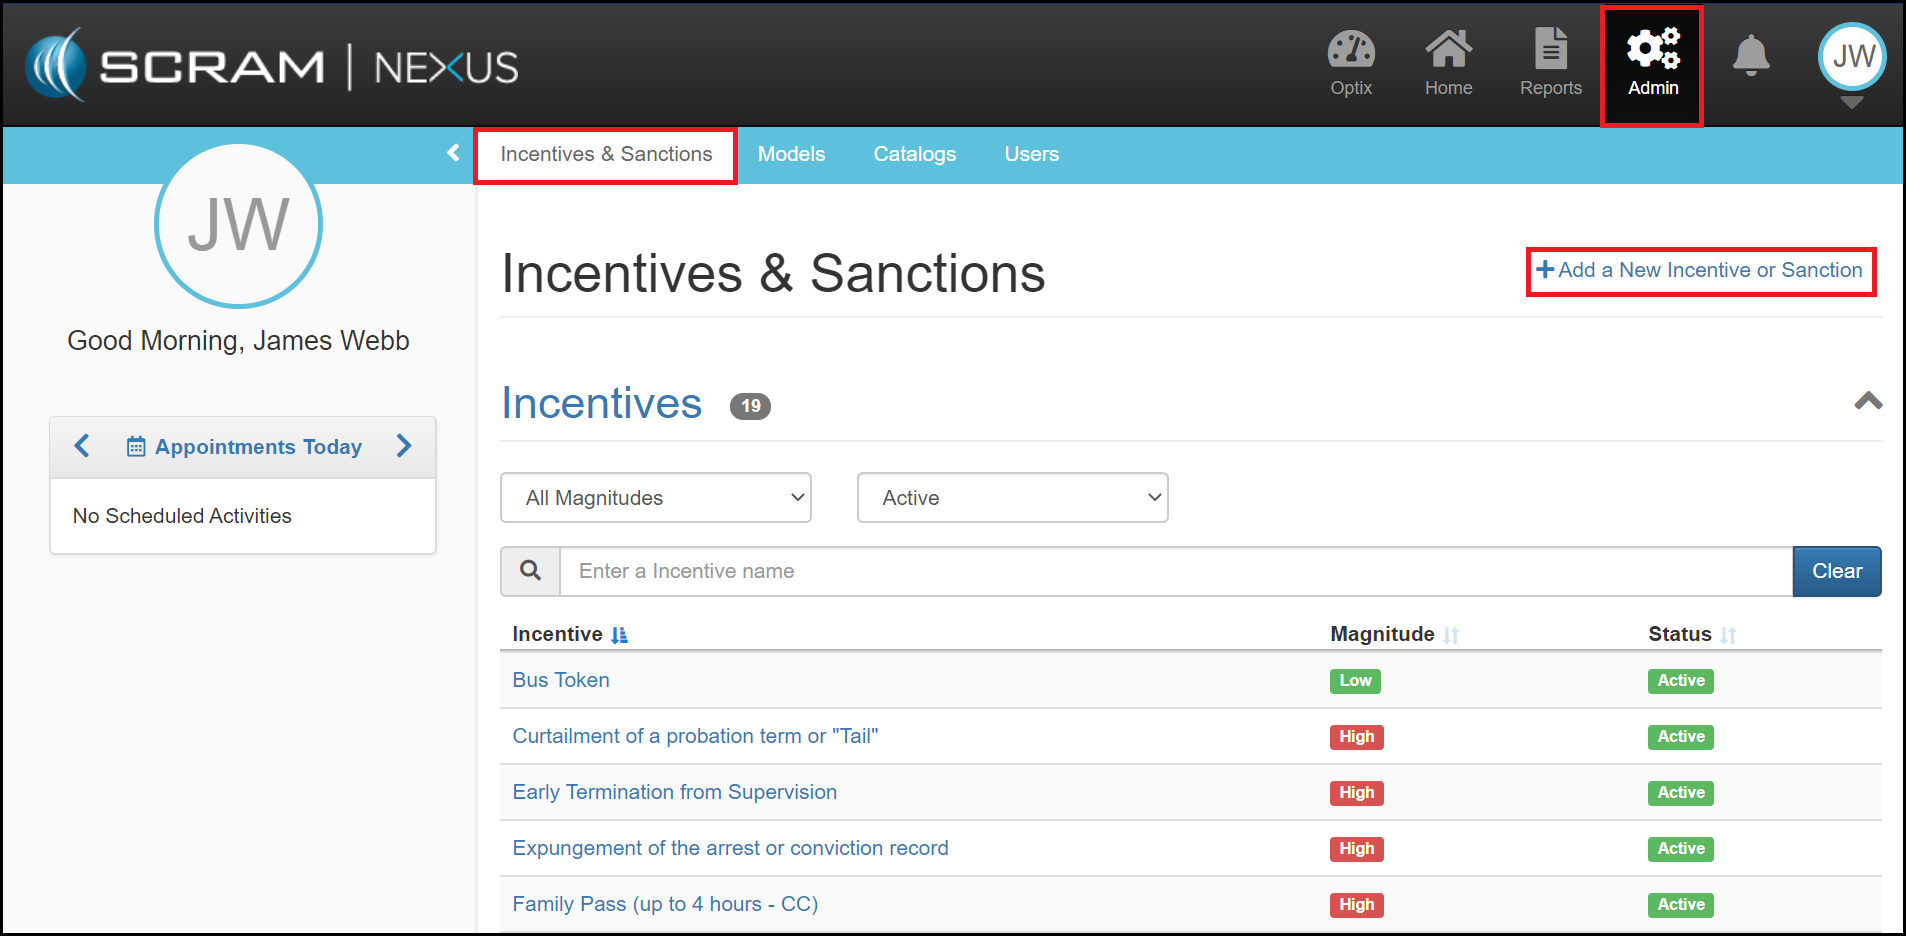
Task: Switch to the Models tab
Action: (x=791, y=154)
